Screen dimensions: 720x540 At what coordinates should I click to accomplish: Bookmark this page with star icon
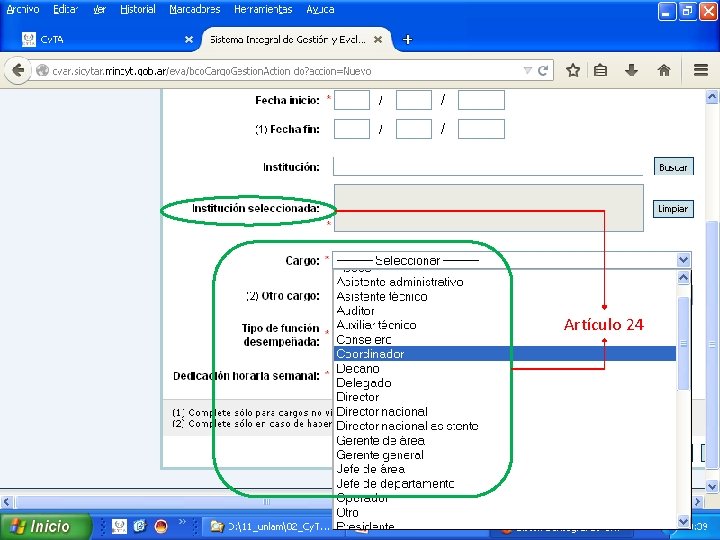(x=573, y=70)
